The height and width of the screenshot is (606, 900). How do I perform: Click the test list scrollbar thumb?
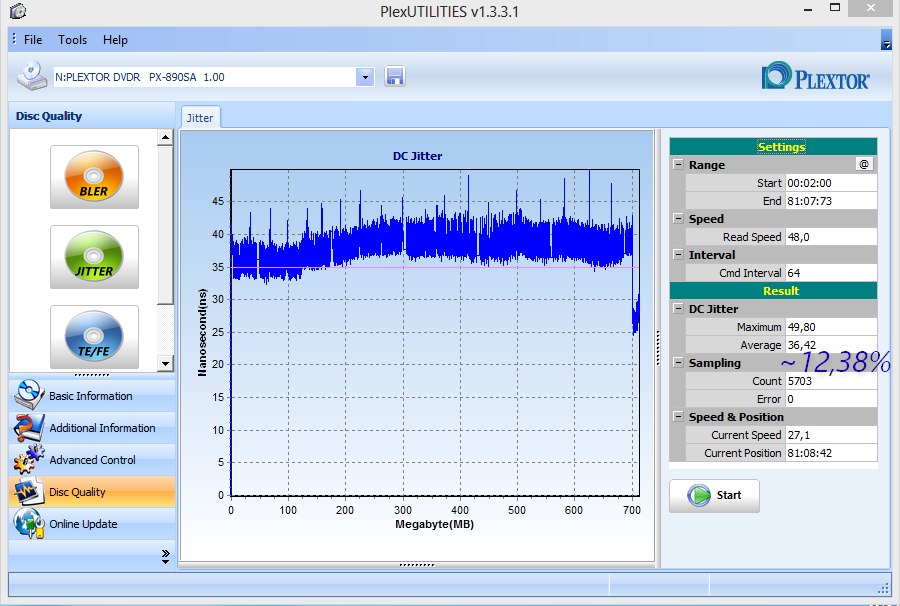click(165, 225)
